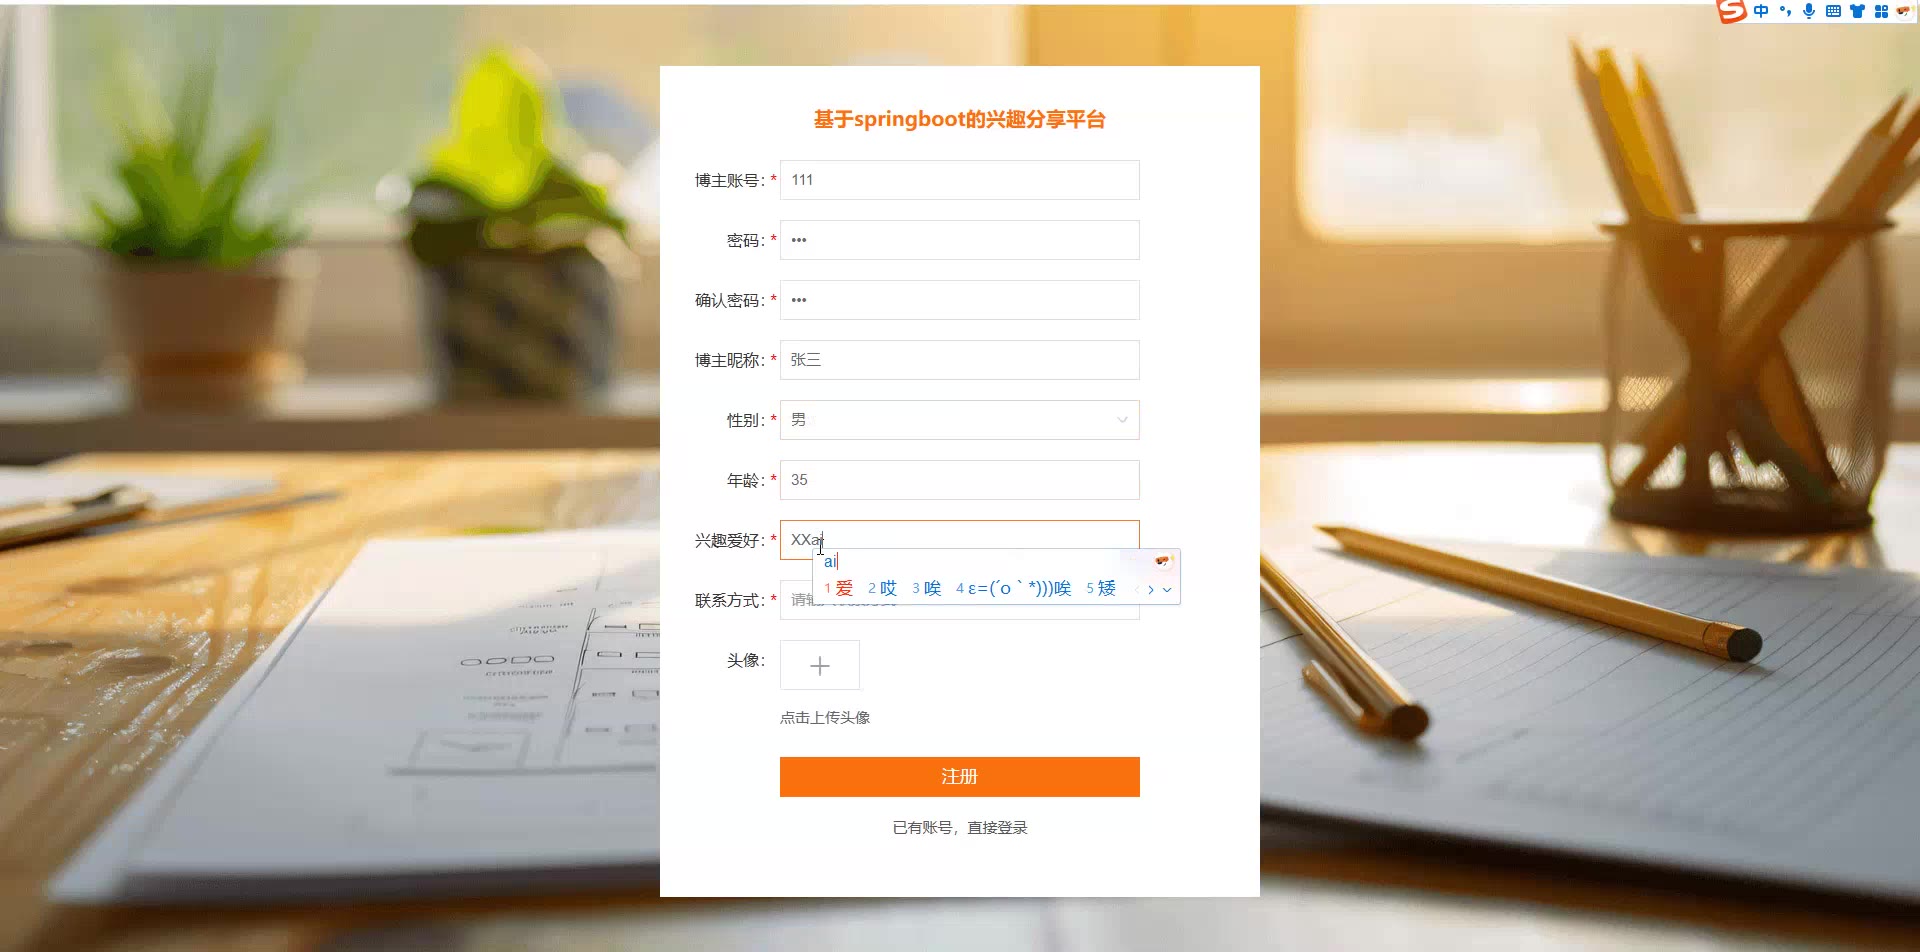The height and width of the screenshot is (952, 1920).
Task: Open the soft keyboard icon in Sogou toolbar
Action: [1833, 11]
